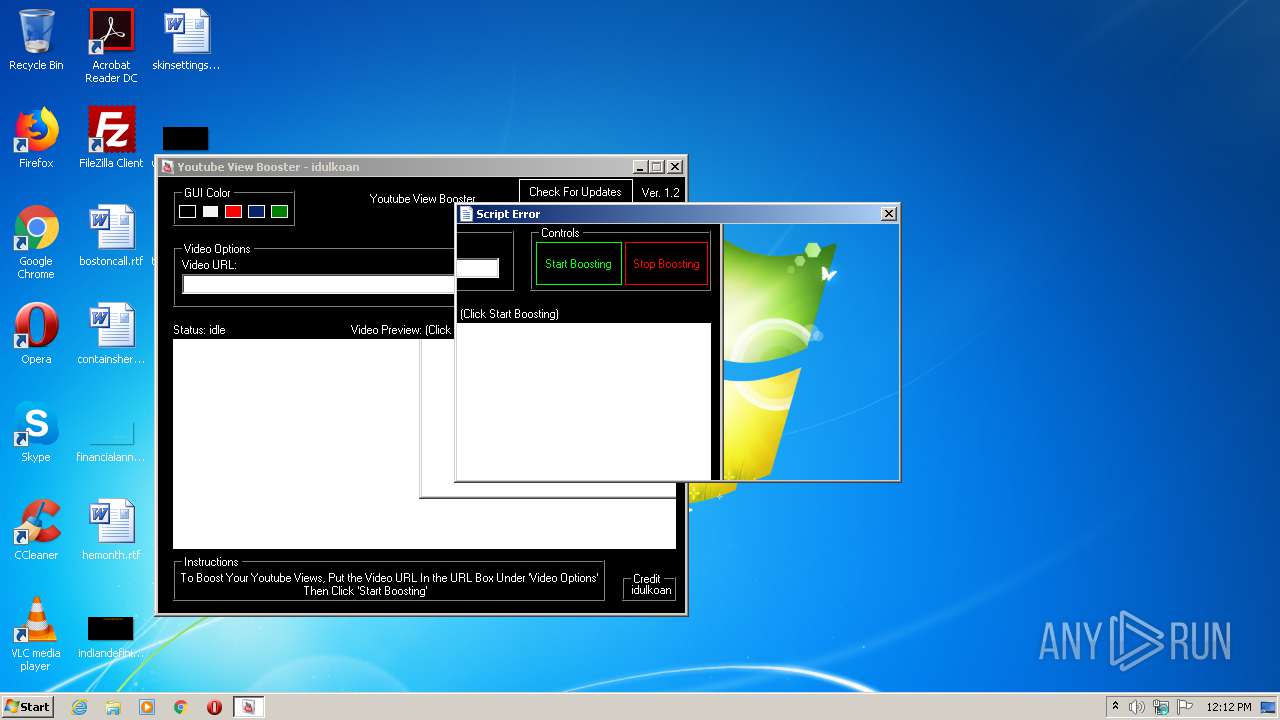Viewport: 1280px width, 720px height.
Task: Launch CCleaner desktop shortcut
Action: click(x=36, y=530)
